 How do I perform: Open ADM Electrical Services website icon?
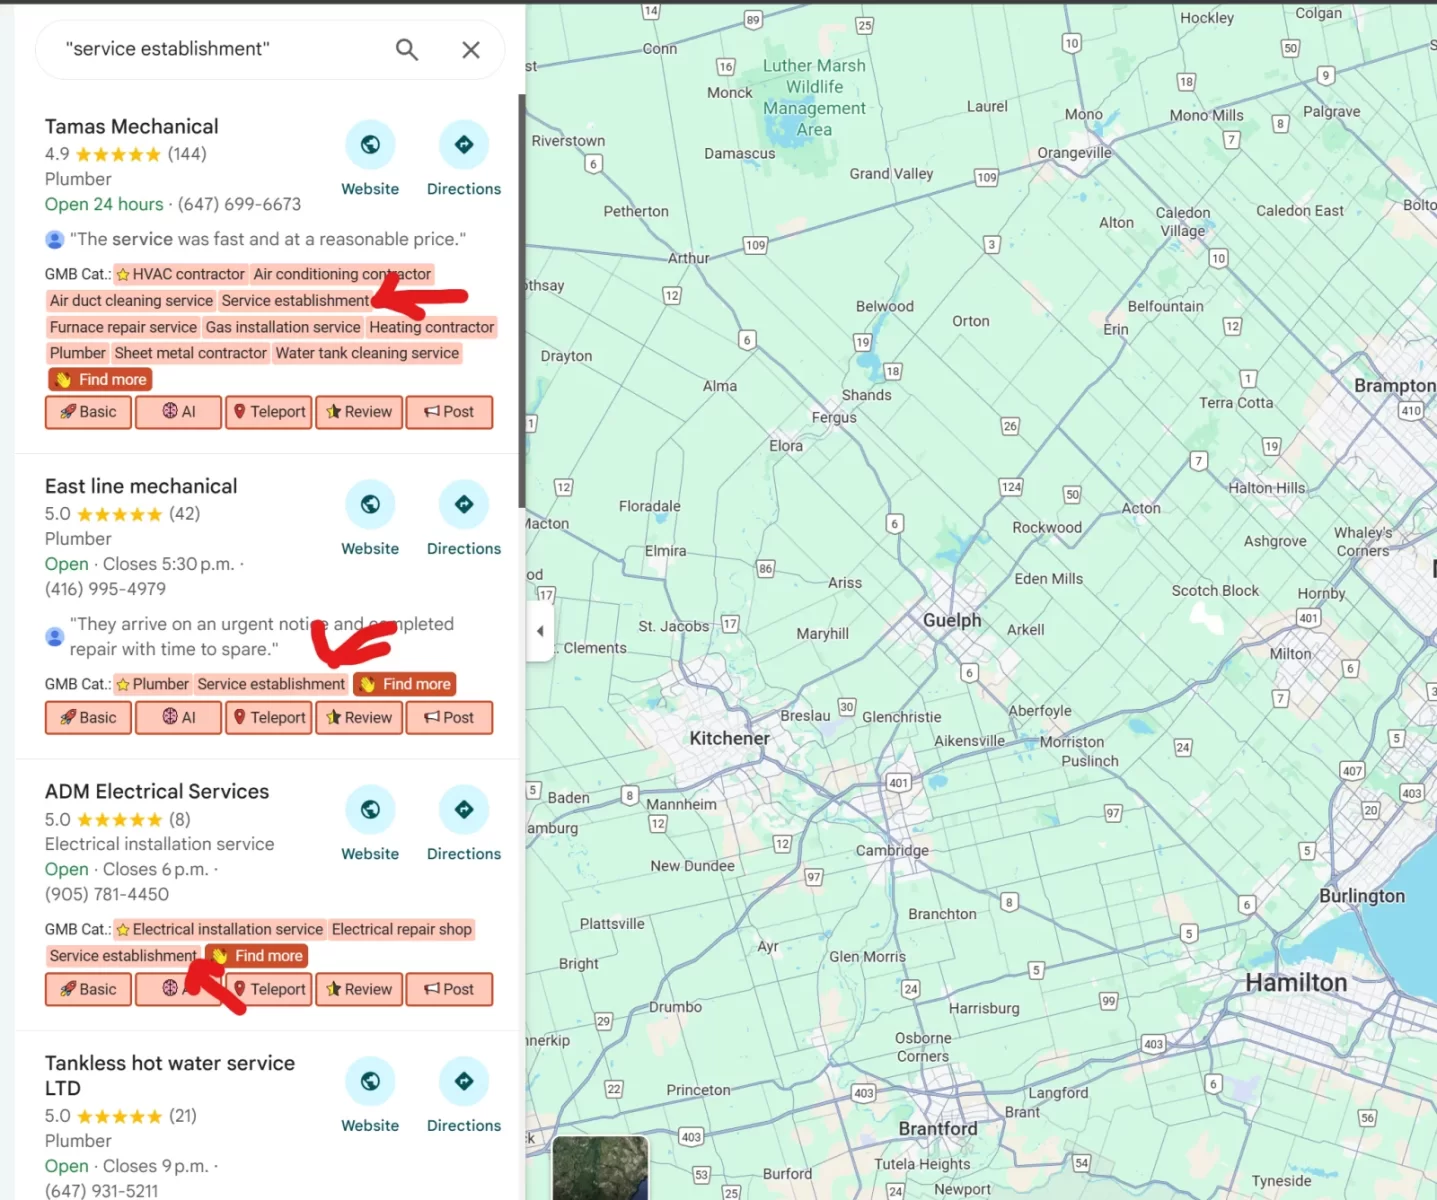coord(370,810)
